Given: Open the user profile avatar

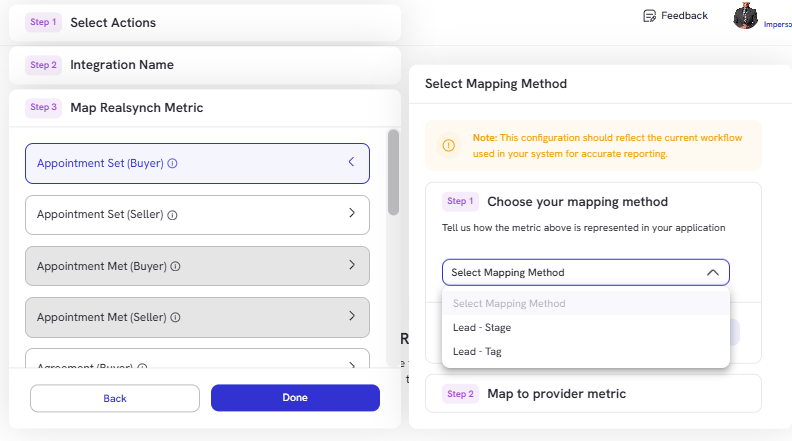Looking at the screenshot, I should click(746, 16).
